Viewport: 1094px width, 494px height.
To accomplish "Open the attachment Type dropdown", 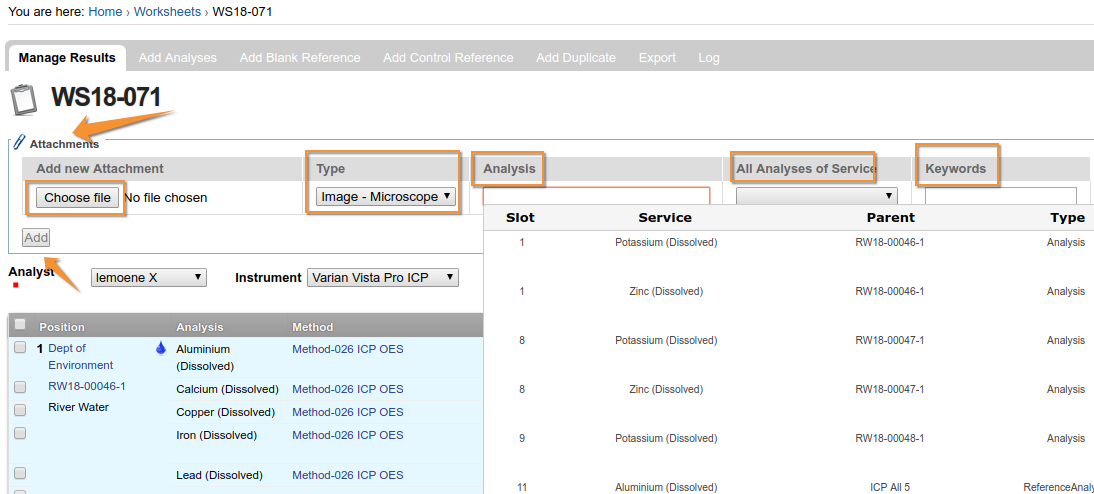I will coord(386,197).
